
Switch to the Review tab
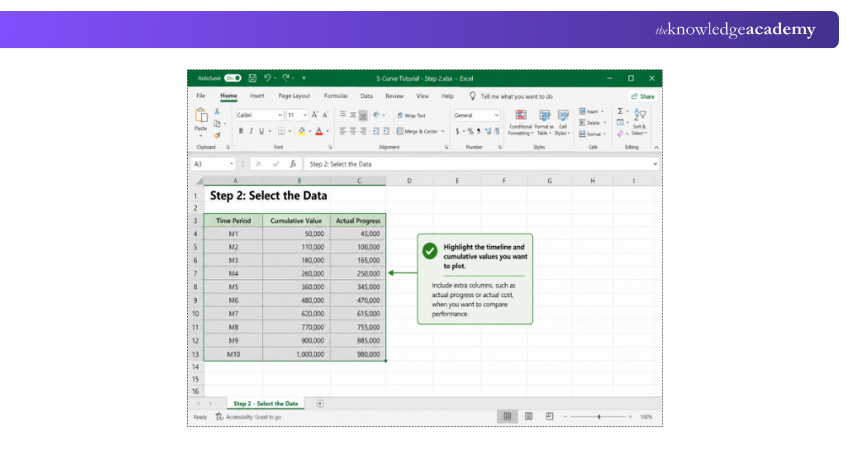pos(395,96)
